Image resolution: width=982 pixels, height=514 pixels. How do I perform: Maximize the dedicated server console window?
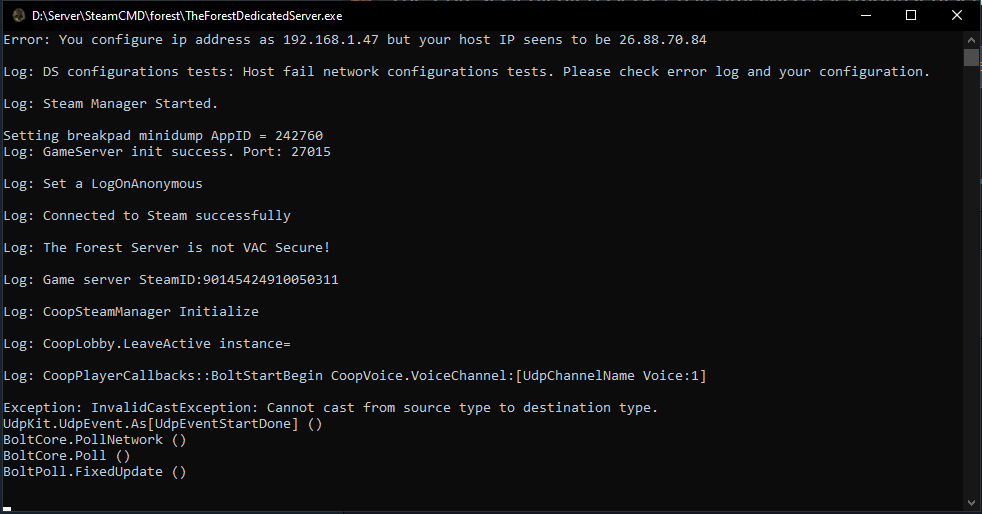click(x=911, y=15)
